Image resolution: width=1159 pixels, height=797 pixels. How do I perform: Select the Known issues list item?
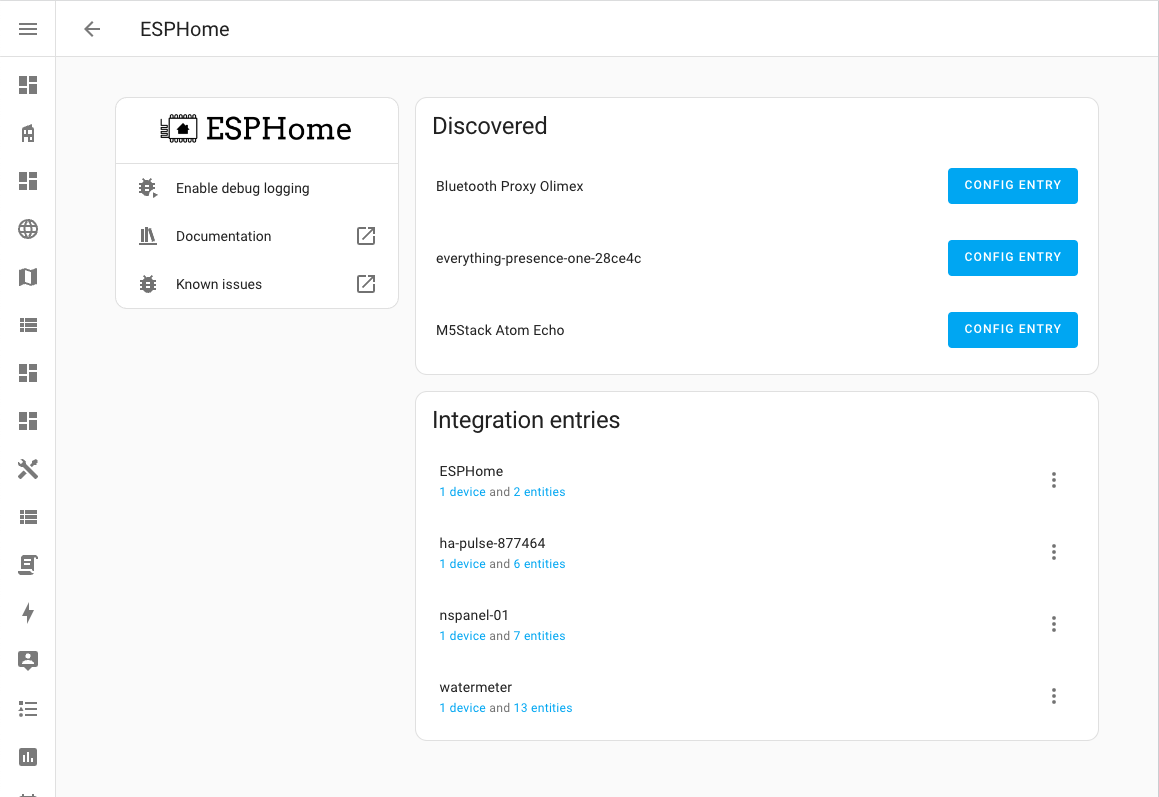click(x=257, y=284)
